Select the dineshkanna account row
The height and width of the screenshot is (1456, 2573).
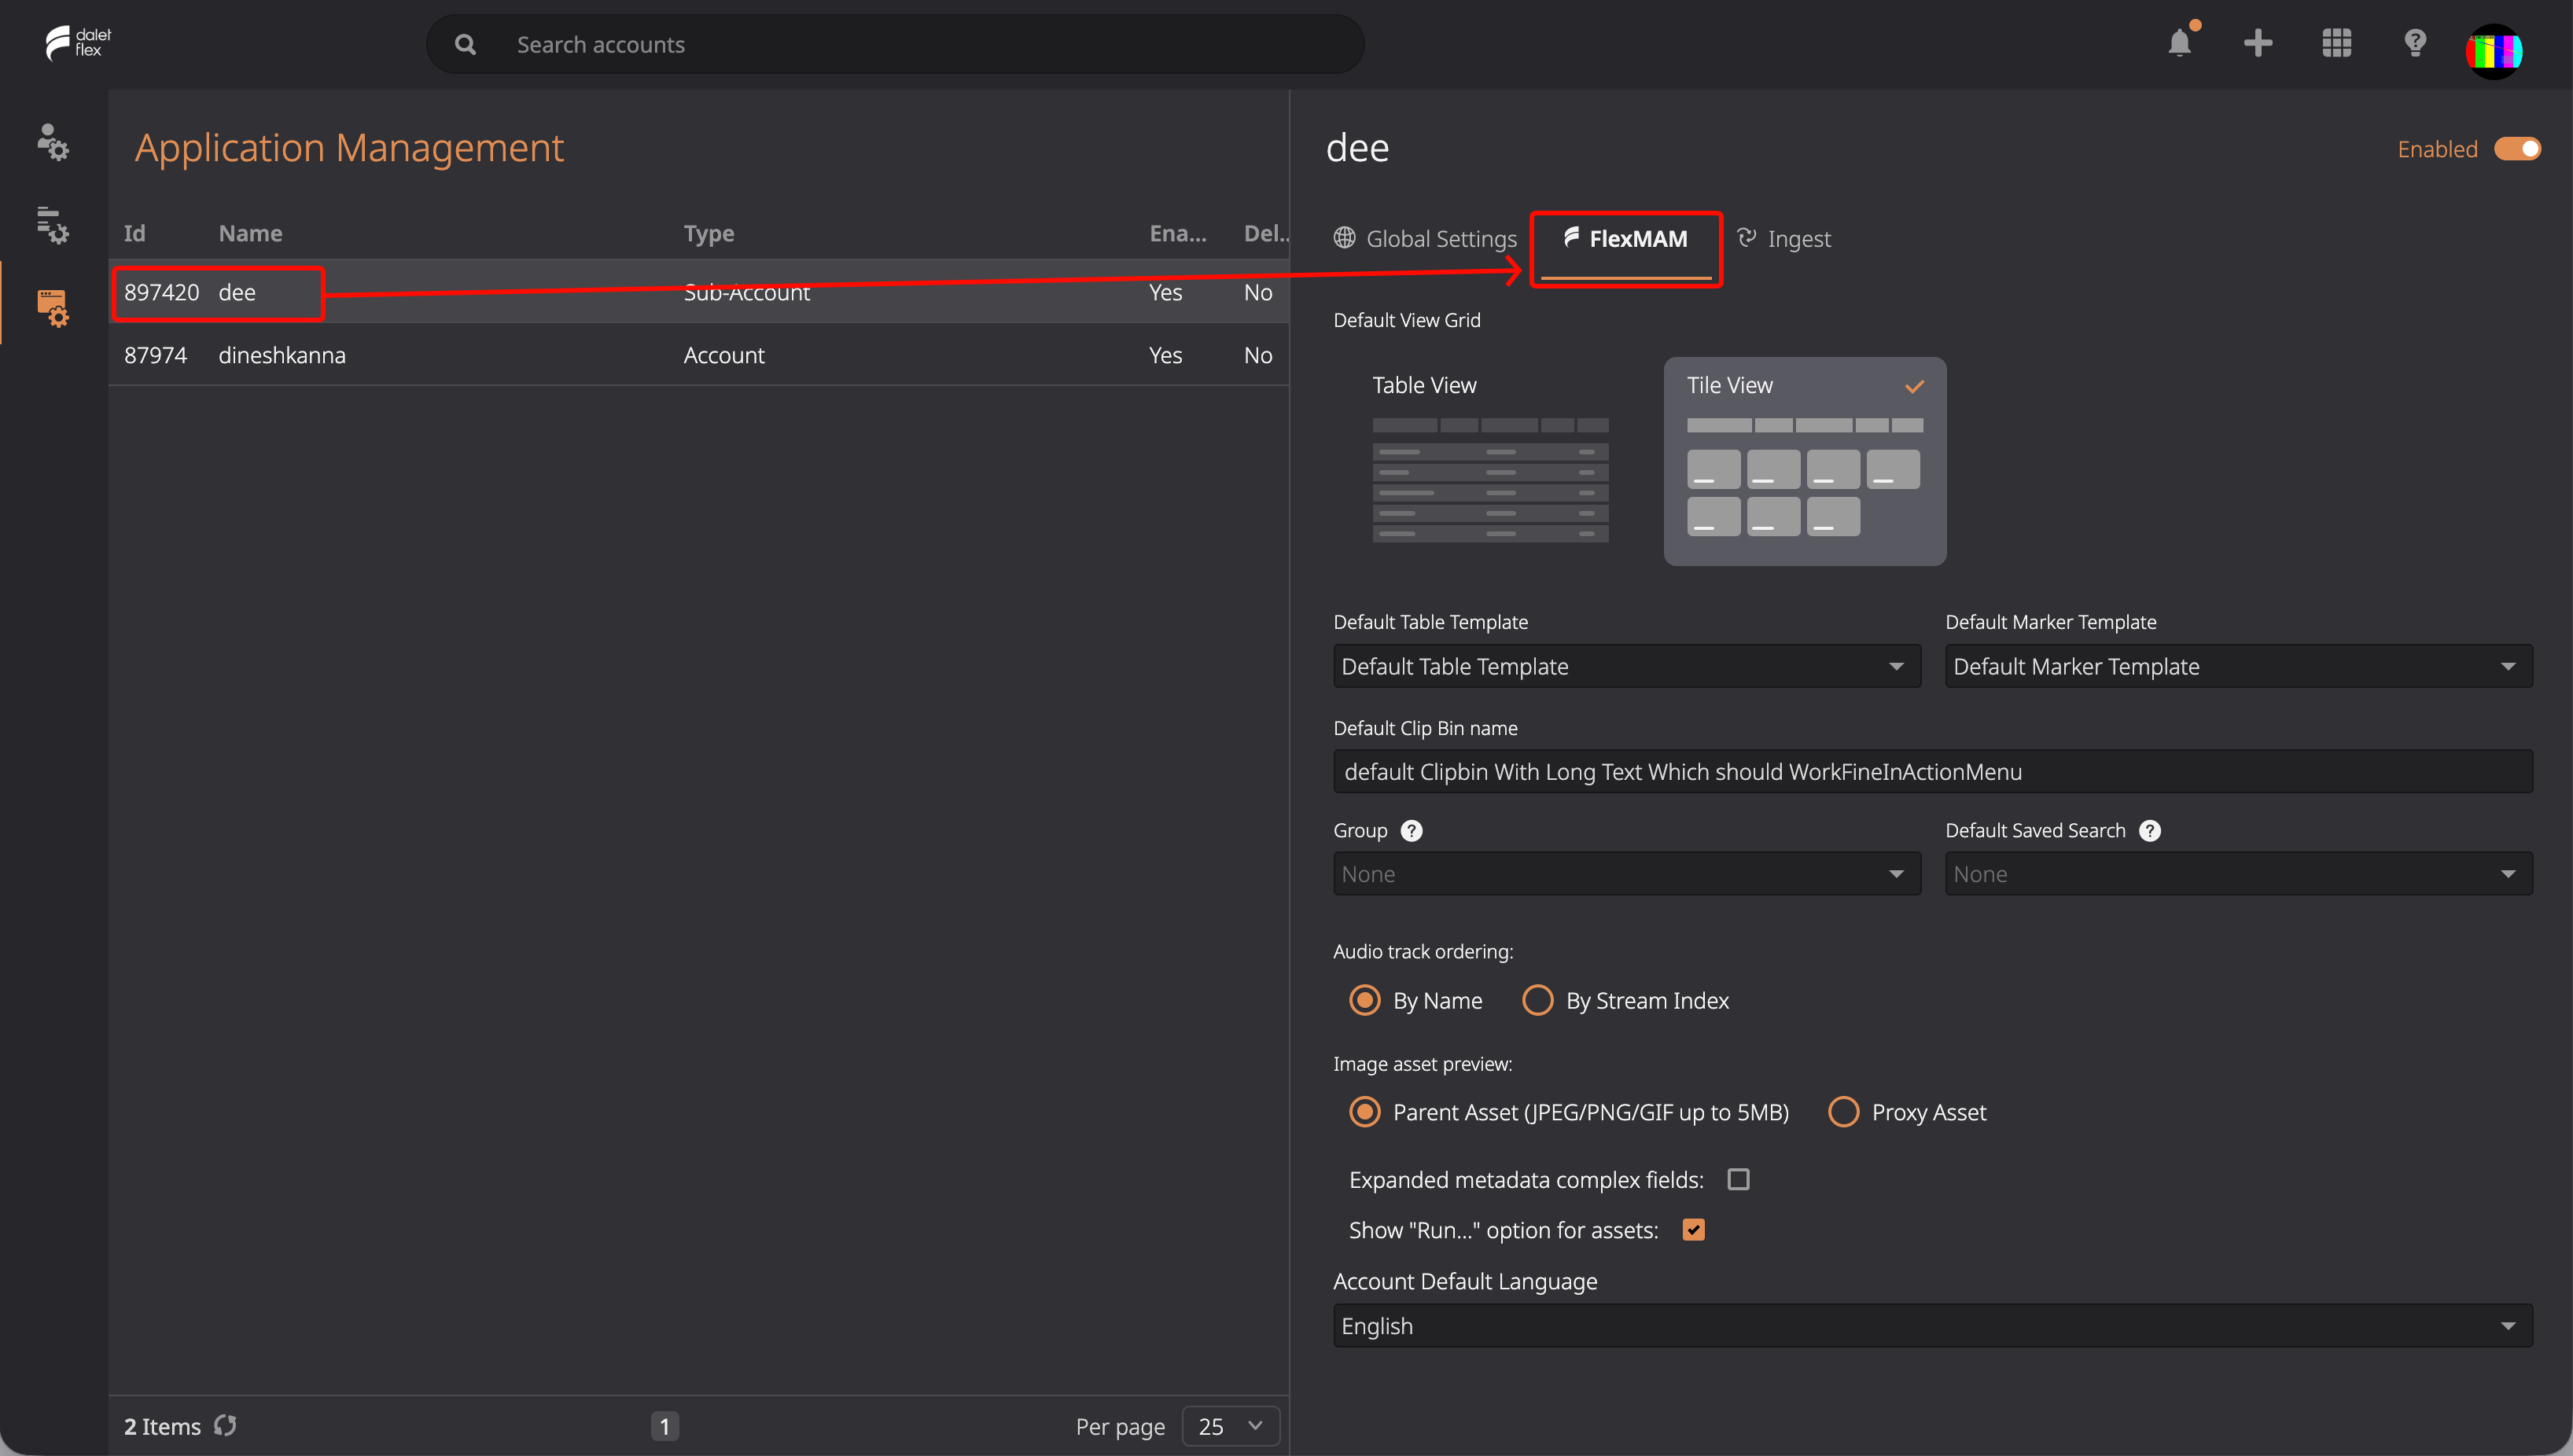tap(698, 355)
